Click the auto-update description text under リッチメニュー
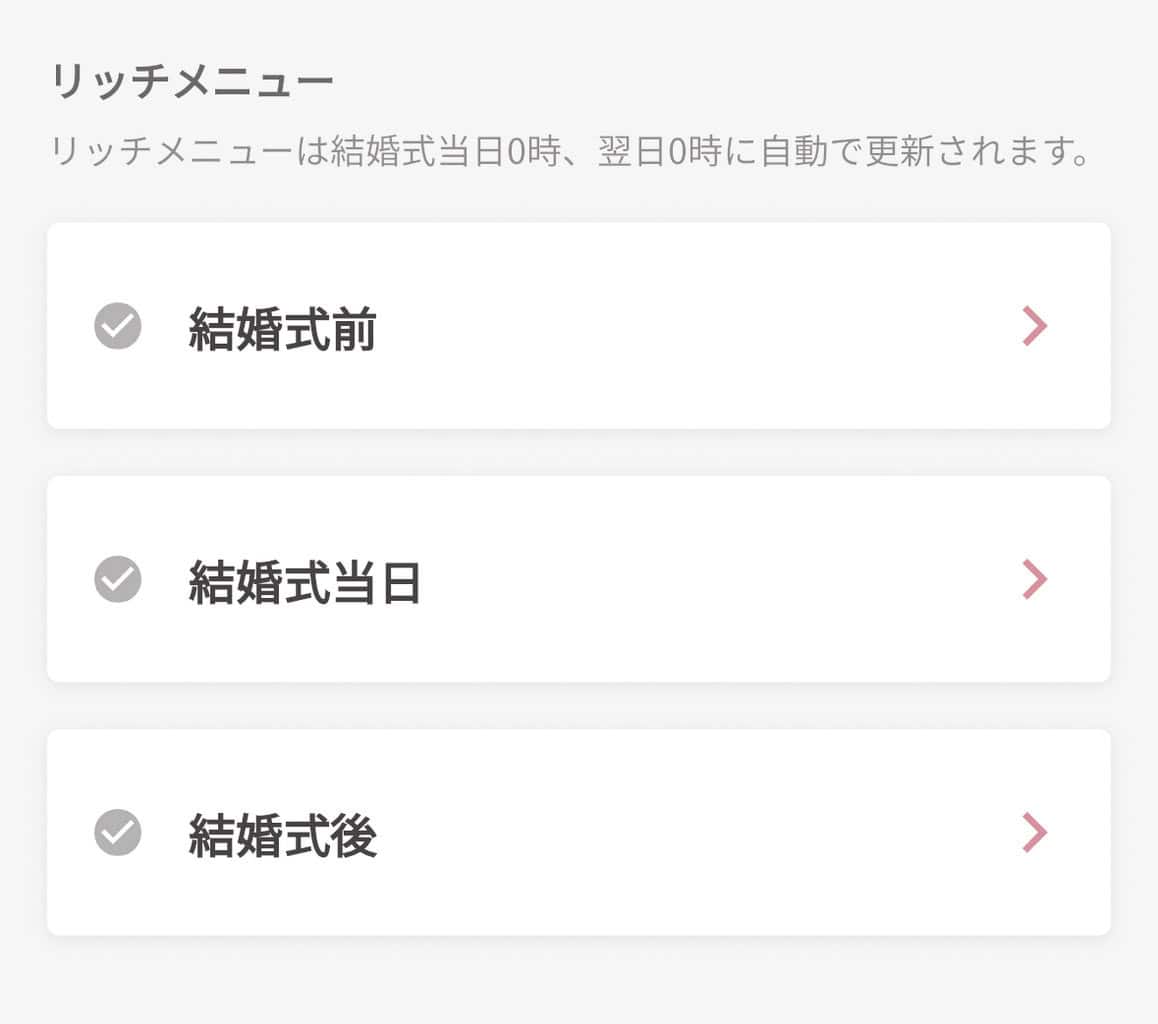This screenshot has width=1158, height=1024. point(570,153)
